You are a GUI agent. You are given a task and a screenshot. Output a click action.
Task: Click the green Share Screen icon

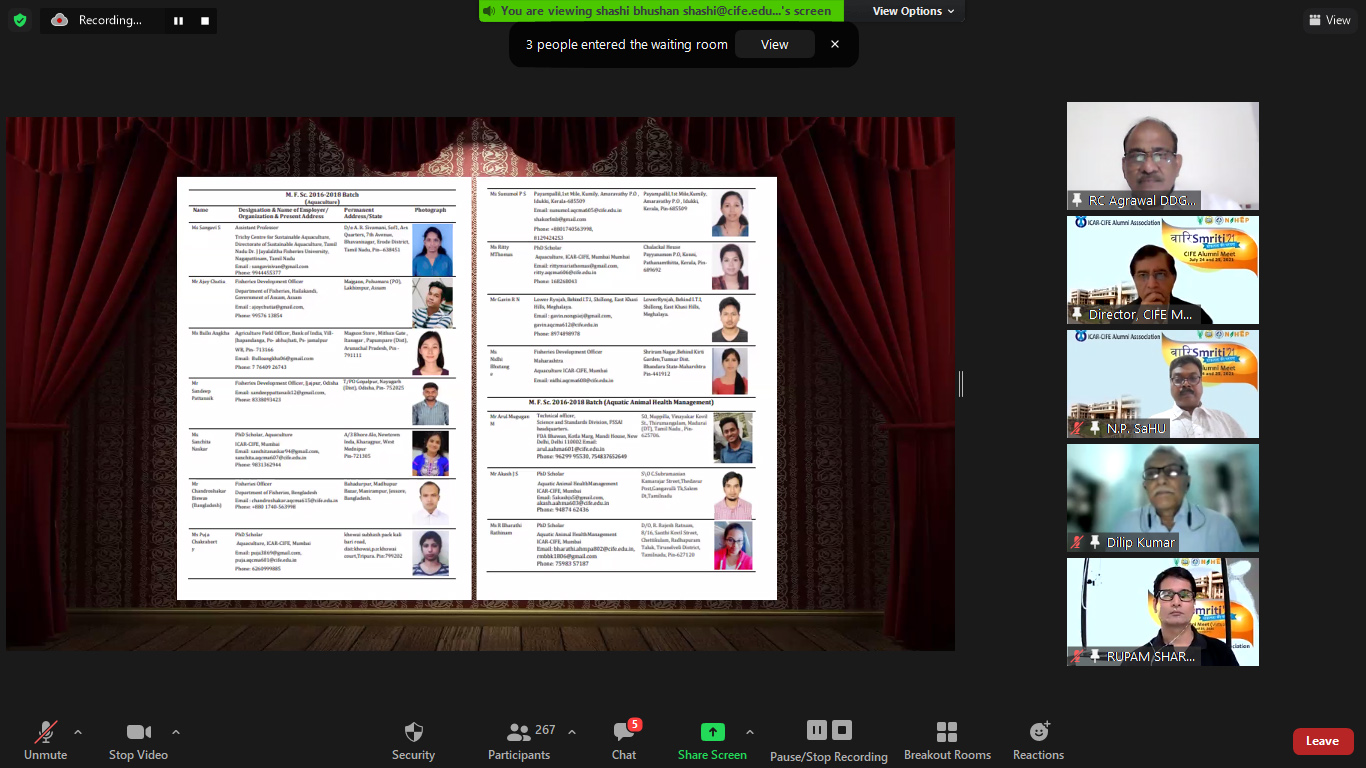tap(712, 732)
